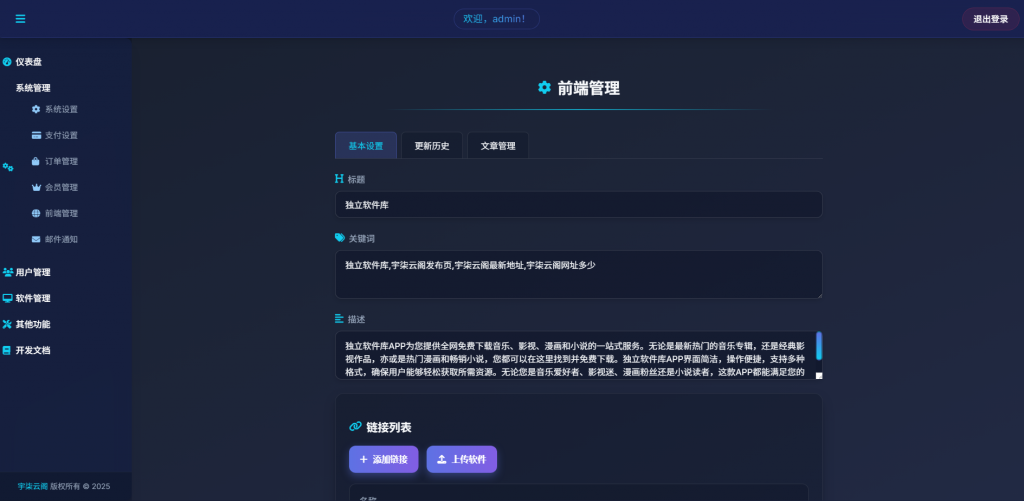The image size is (1024, 501).
Task: Click the user management people icon
Action: (x=8, y=272)
